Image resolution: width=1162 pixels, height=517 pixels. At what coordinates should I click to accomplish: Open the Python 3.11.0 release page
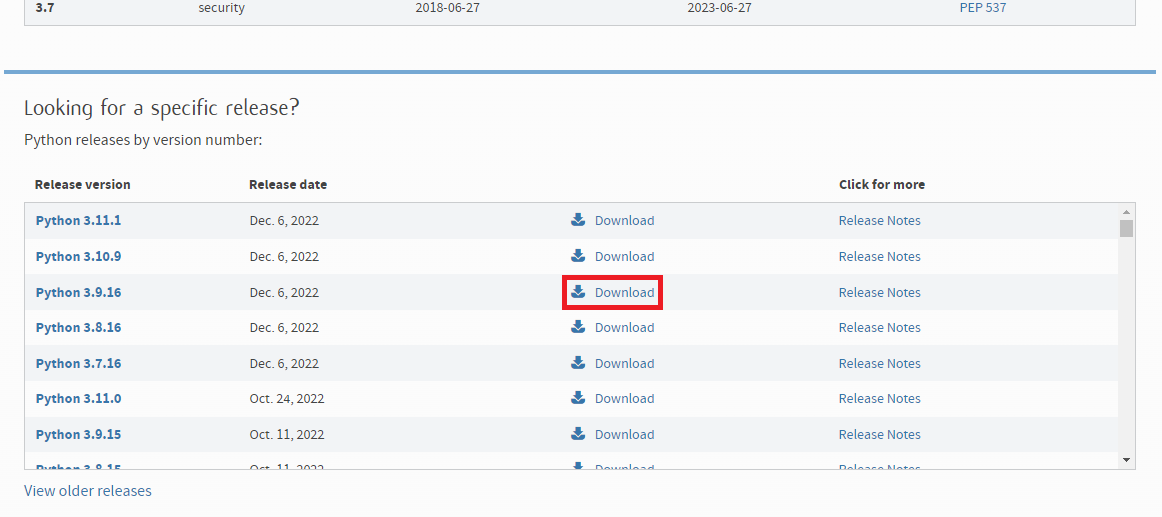[x=78, y=398]
